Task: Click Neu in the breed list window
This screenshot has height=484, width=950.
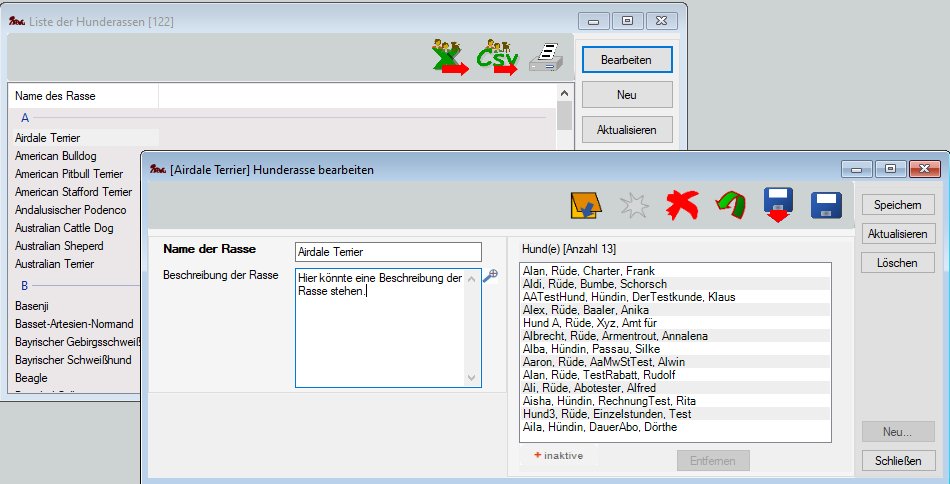Action: click(x=626, y=95)
